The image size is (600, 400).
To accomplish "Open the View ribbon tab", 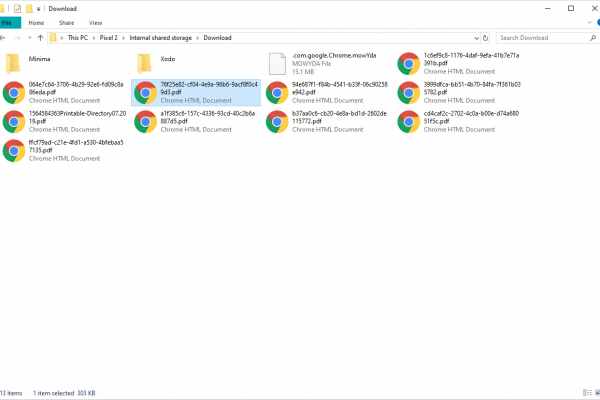I will pos(96,23).
